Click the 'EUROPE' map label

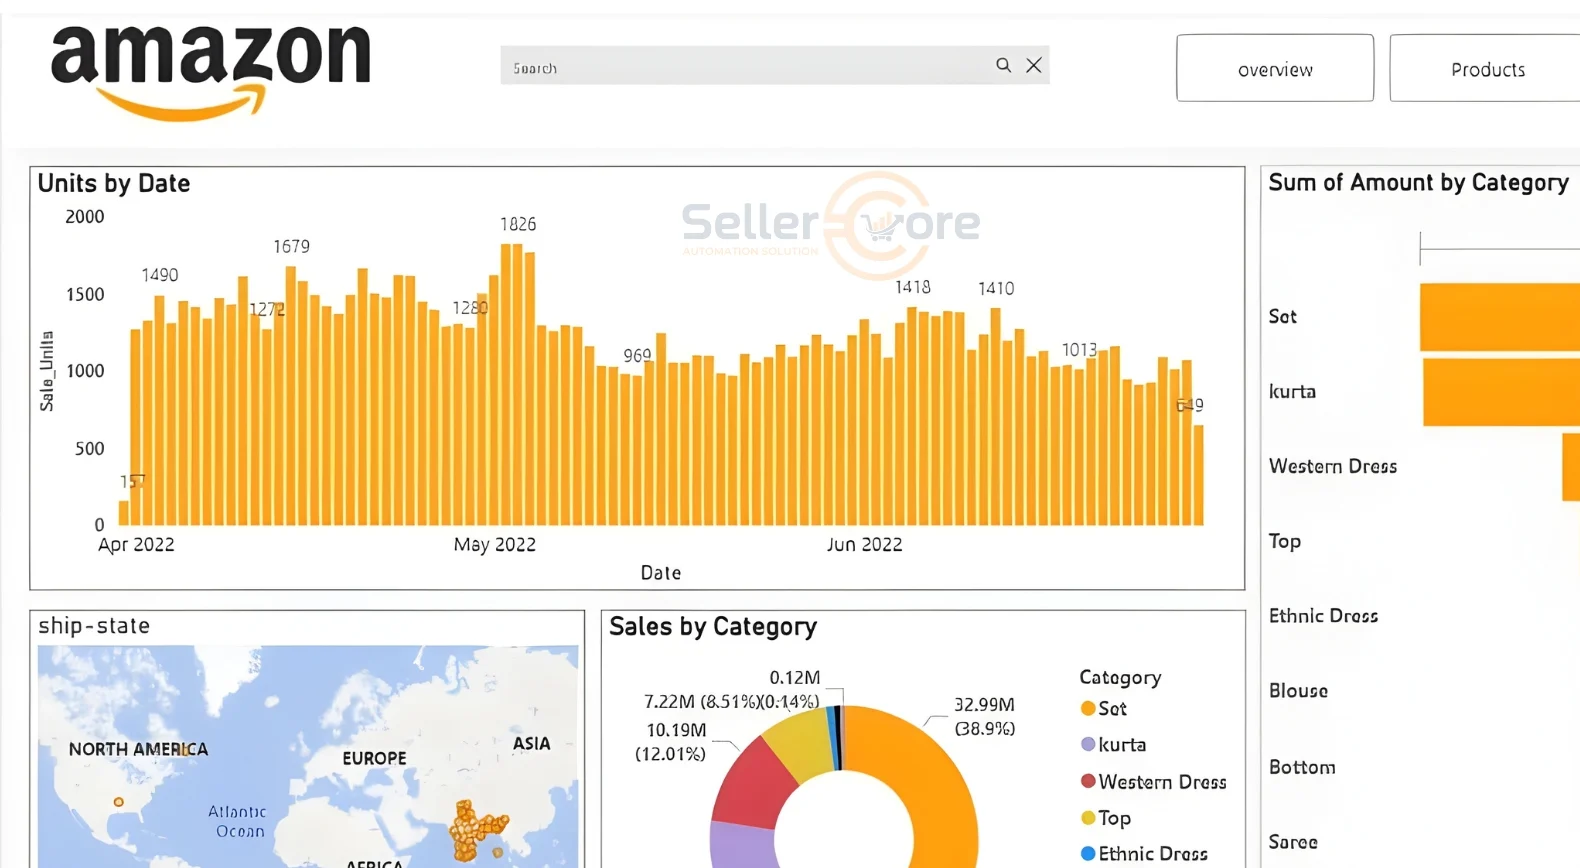click(x=374, y=759)
